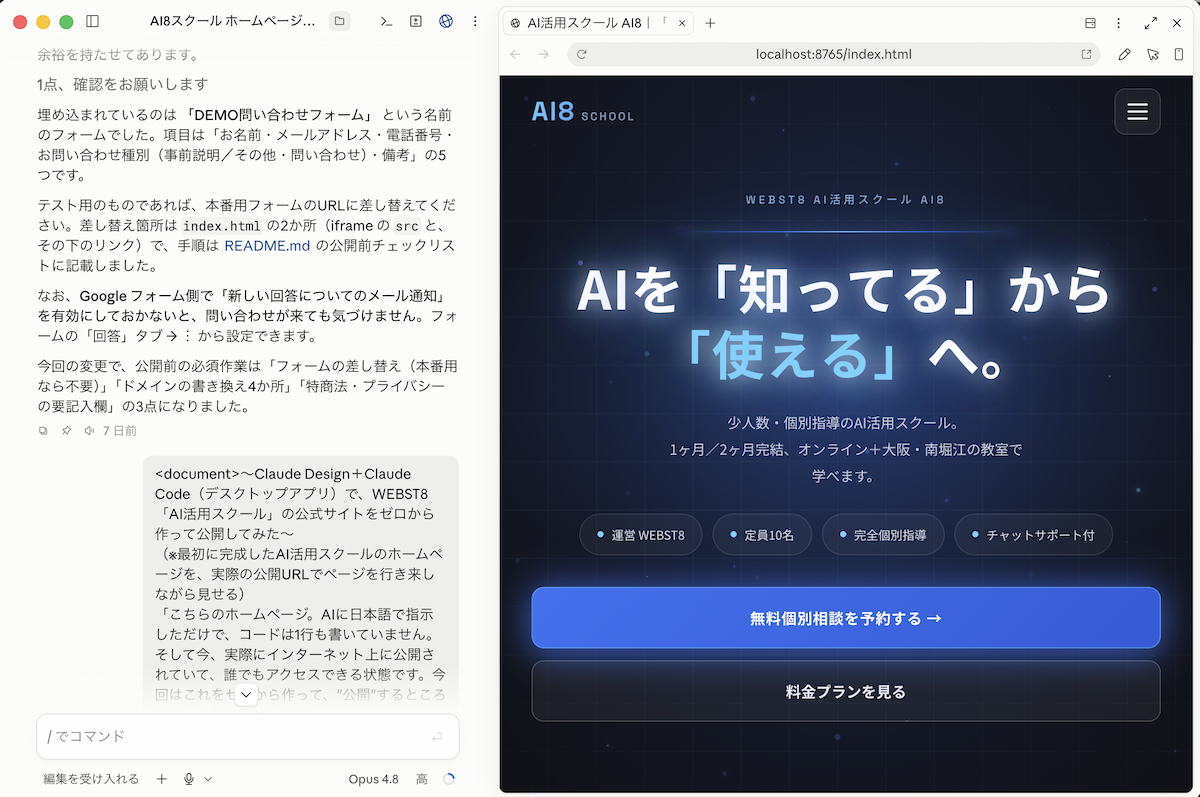
Task: Reload the localhost preview page
Action: click(581, 54)
